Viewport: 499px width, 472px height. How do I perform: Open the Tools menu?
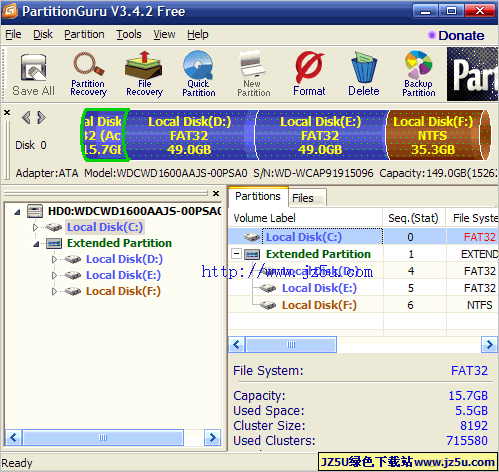tap(129, 35)
